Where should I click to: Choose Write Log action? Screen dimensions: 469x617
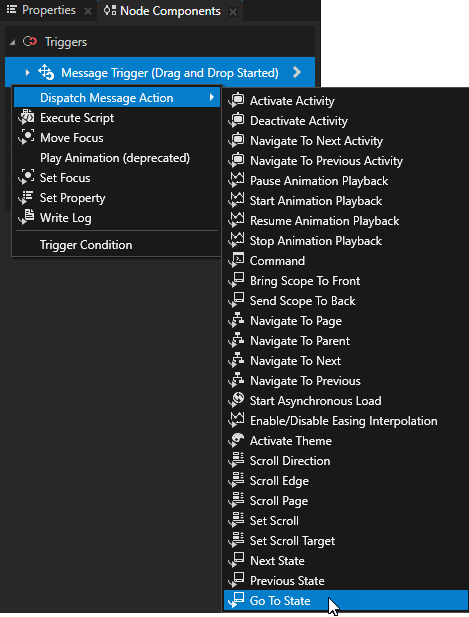tap(117, 218)
